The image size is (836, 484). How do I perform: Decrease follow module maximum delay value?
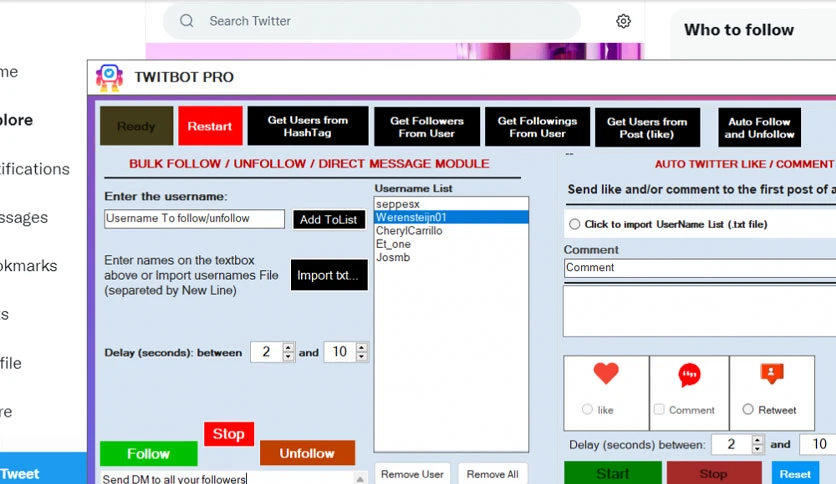[x=361, y=357]
